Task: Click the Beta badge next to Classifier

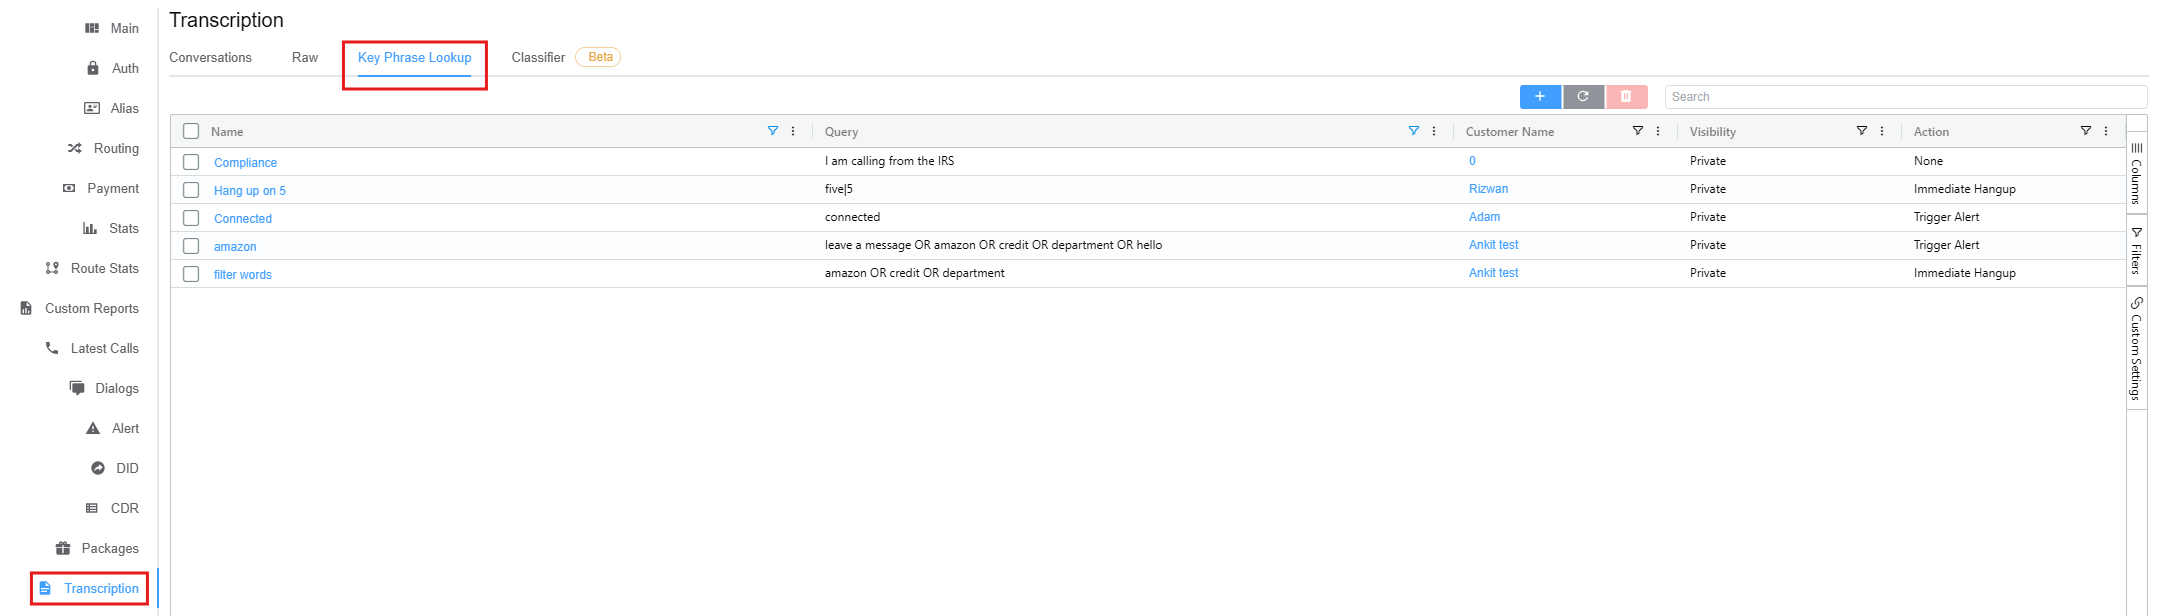Action: tap(599, 57)
